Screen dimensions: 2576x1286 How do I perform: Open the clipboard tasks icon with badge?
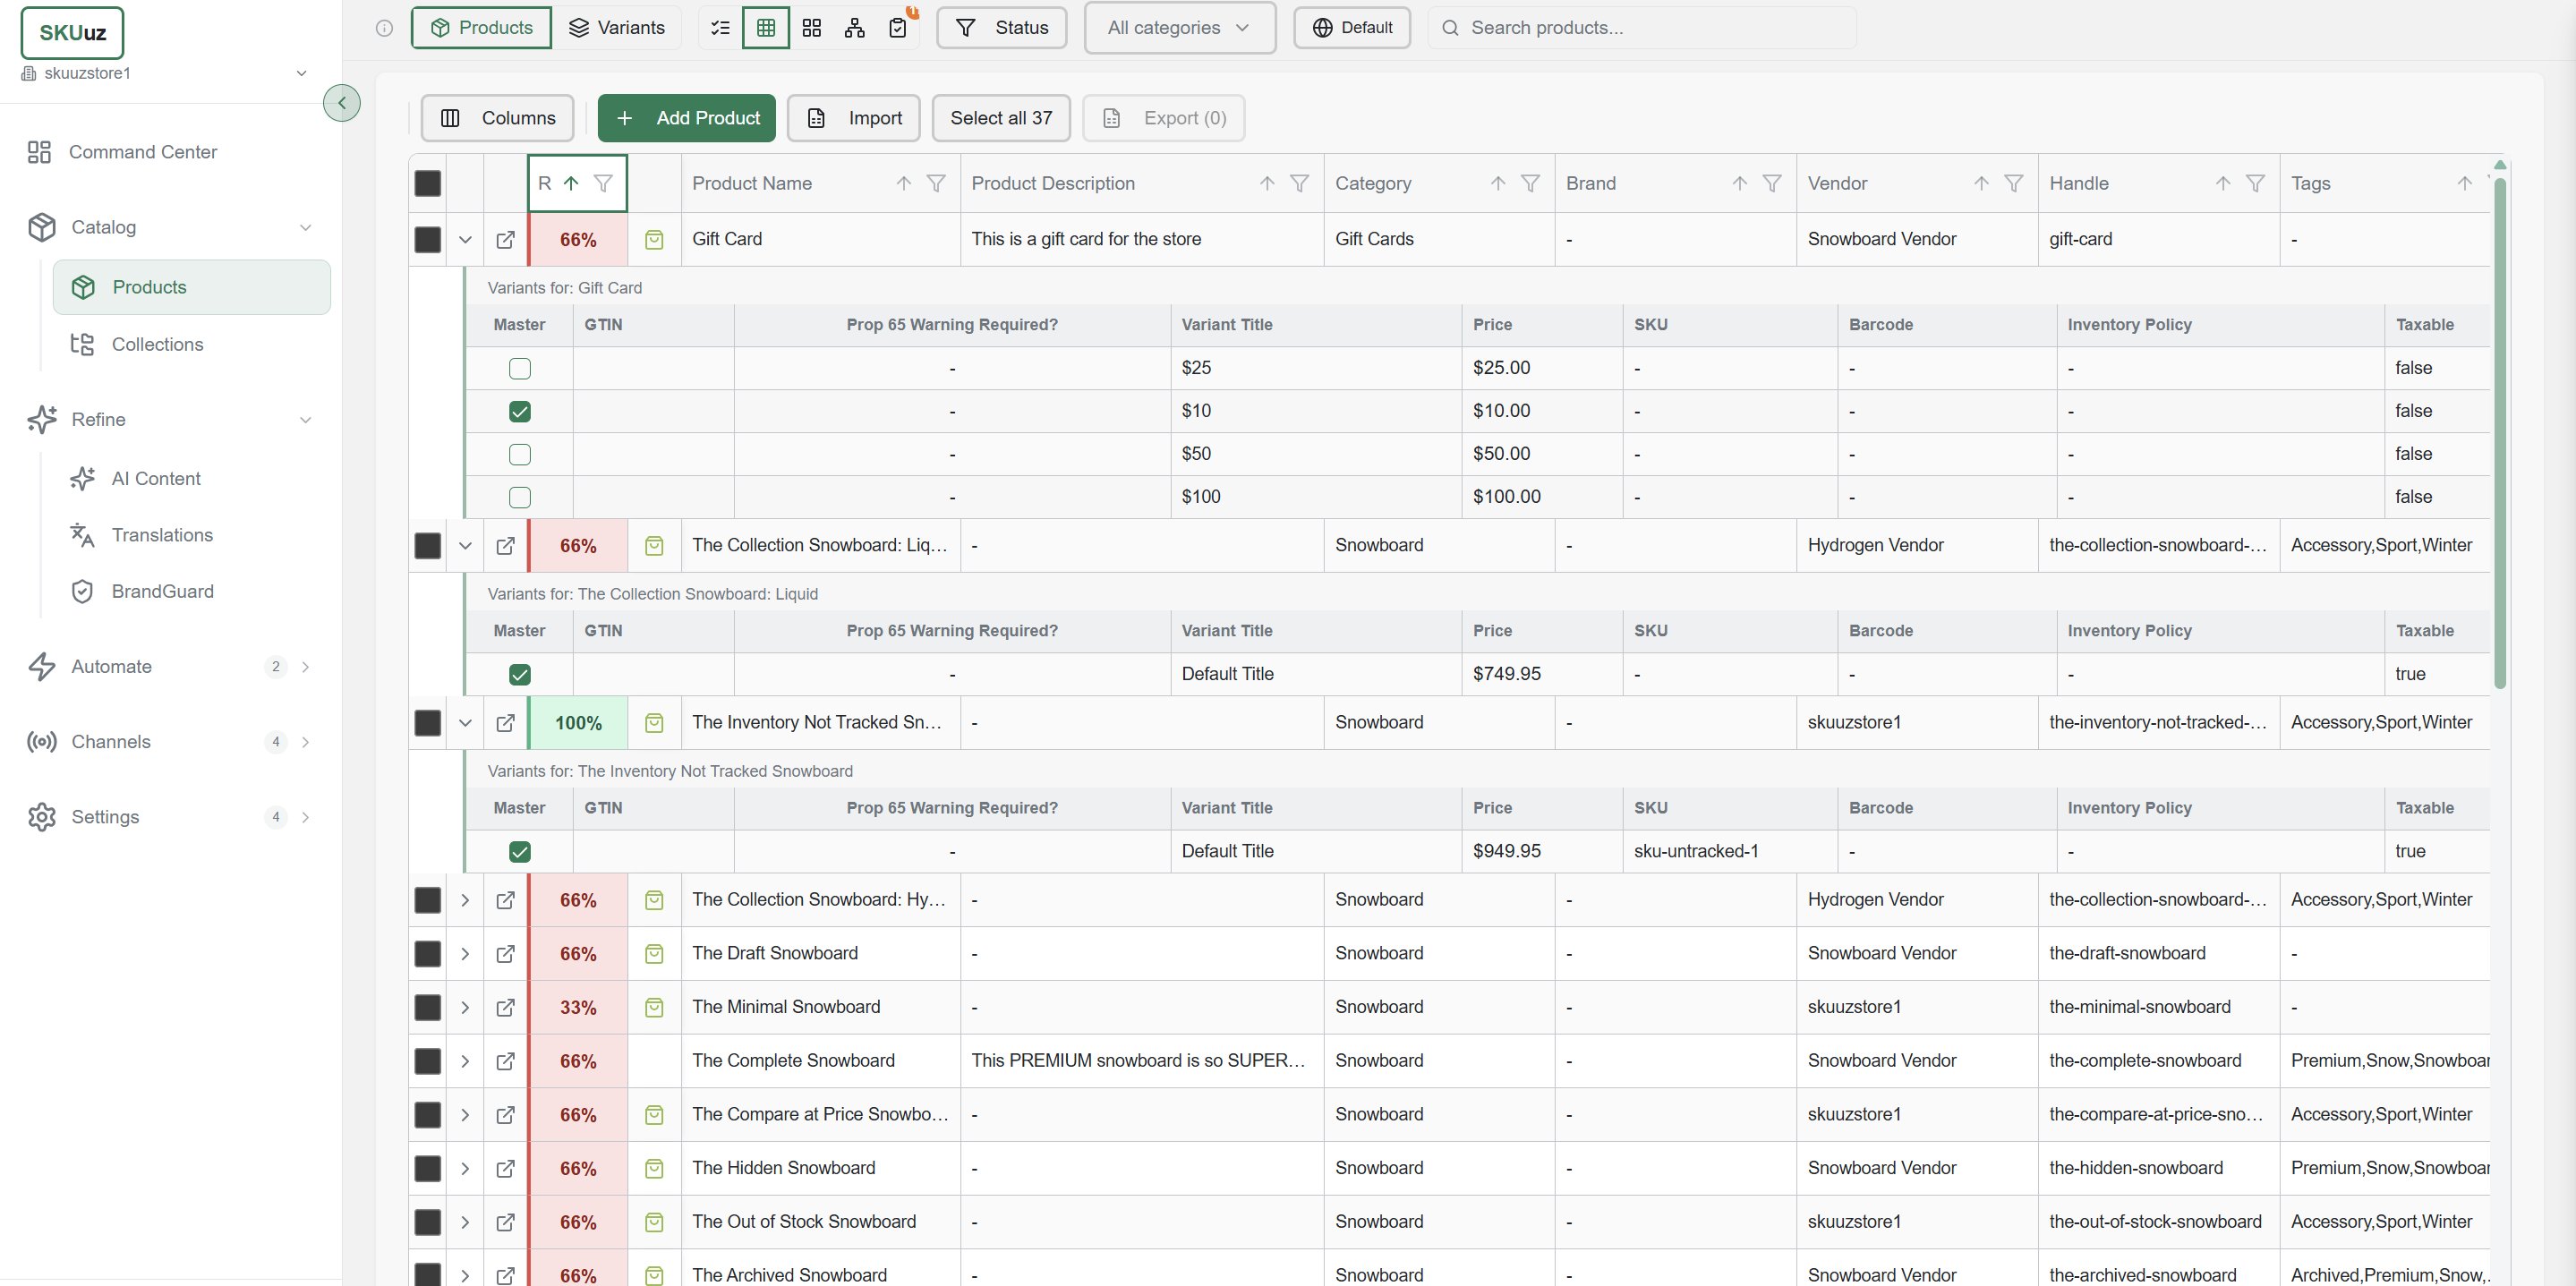click(x=898, y=28)
